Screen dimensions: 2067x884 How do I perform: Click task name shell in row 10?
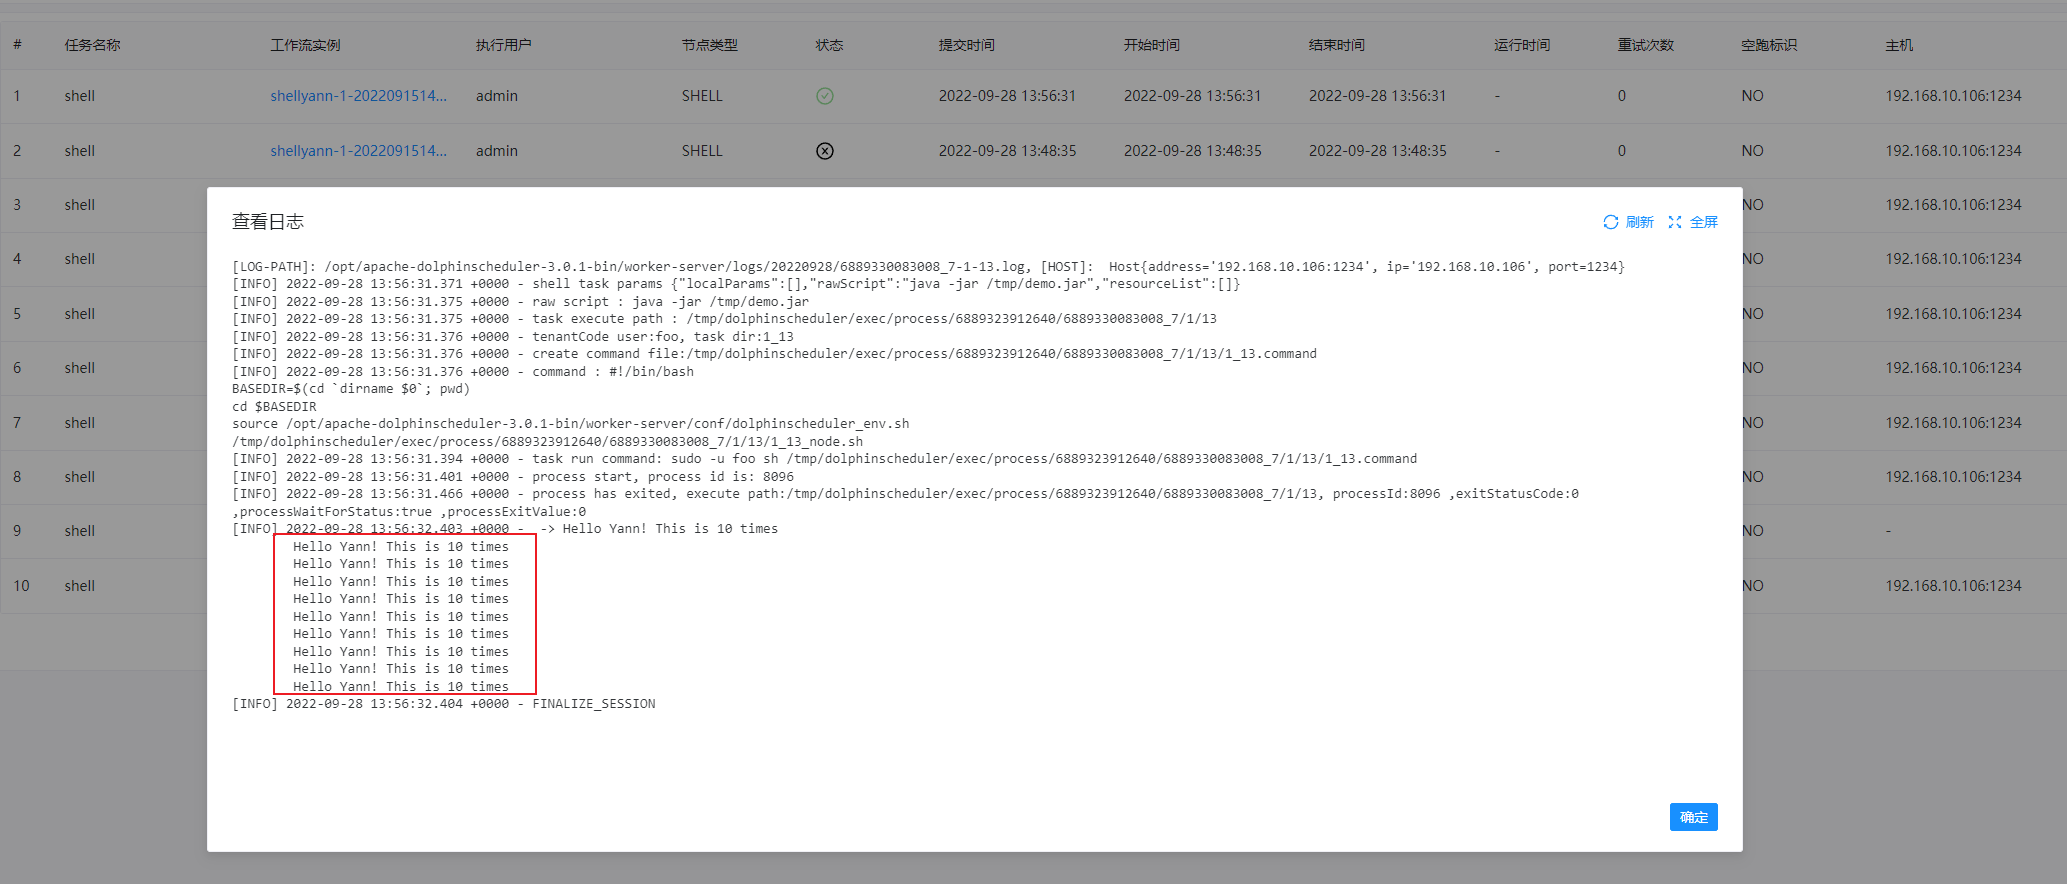pos(80,586)
